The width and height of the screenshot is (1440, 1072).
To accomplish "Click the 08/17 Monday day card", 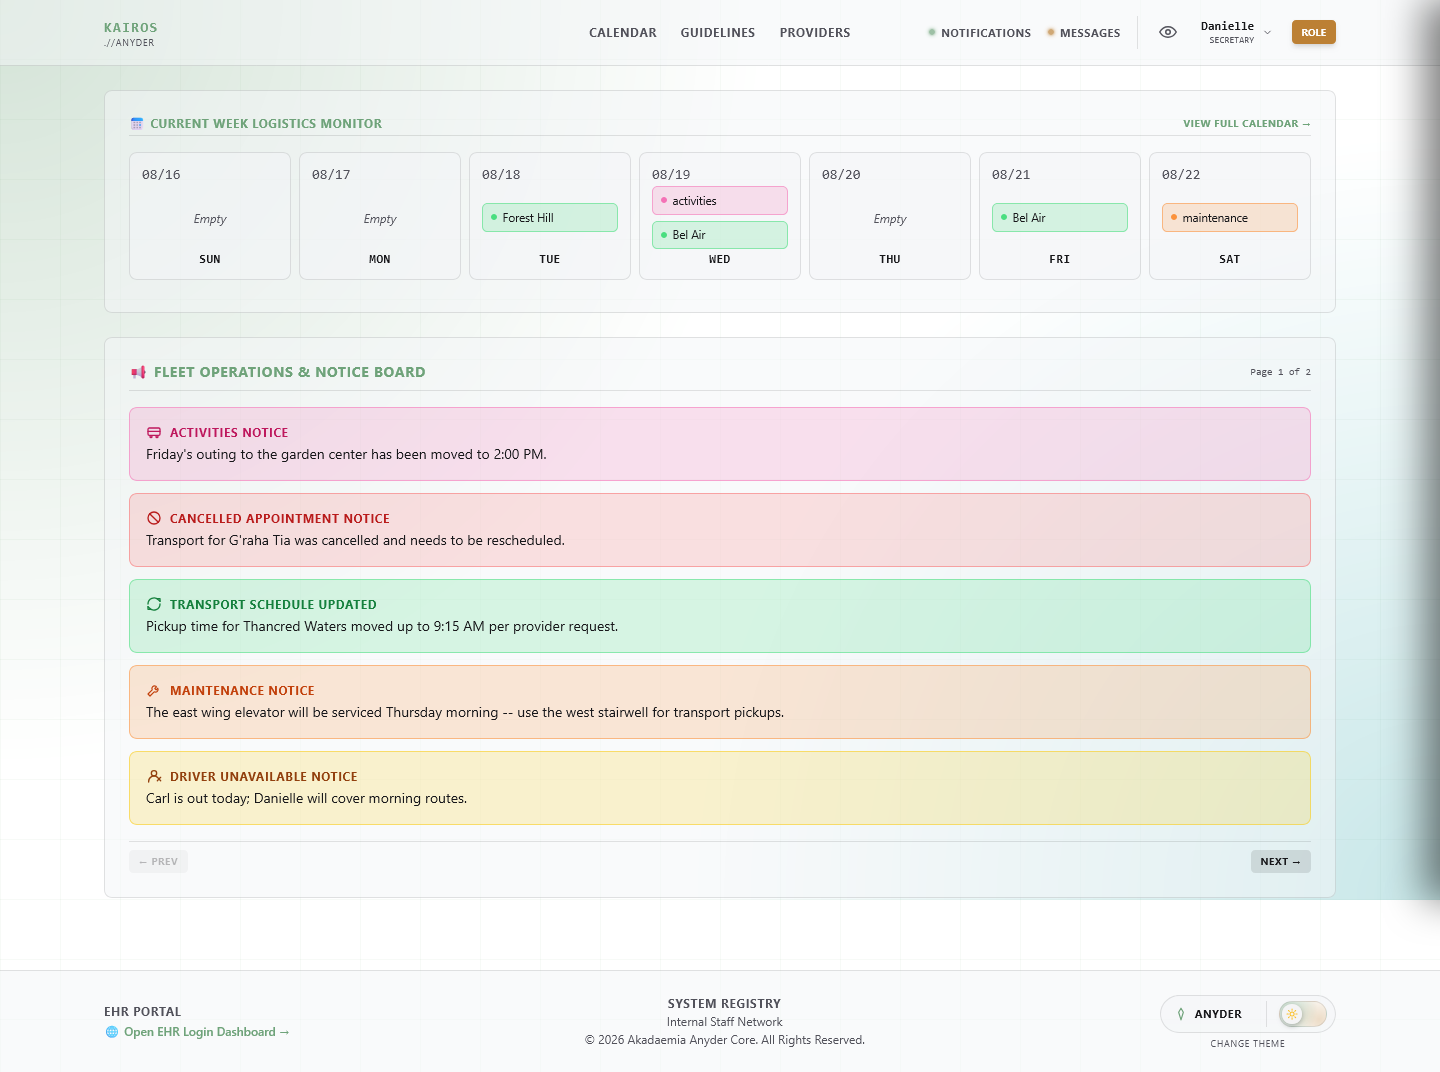I will click(x=380, y=216).
